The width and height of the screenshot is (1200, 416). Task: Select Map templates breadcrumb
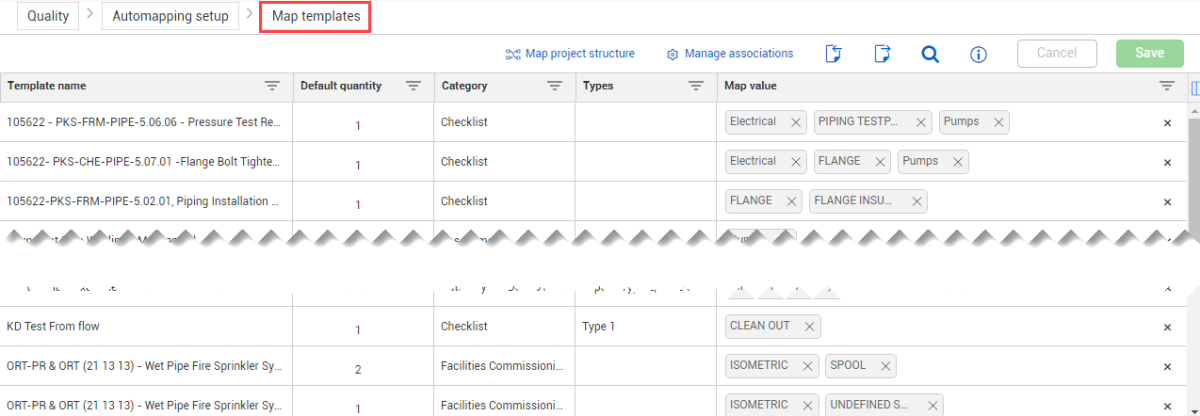316,16
